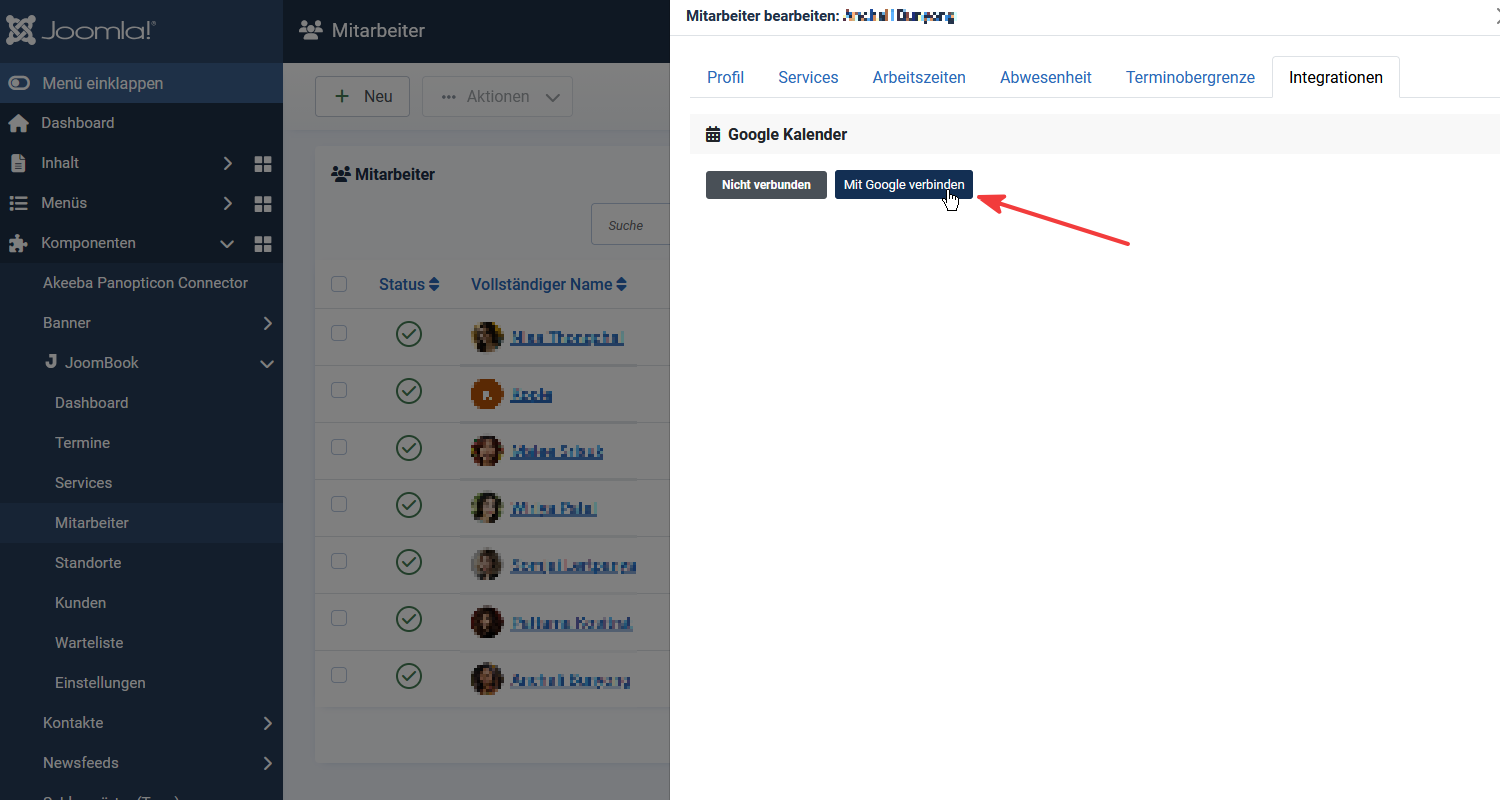
Task: Toggle the Menü einklappen switch
Action: (19, 83)
